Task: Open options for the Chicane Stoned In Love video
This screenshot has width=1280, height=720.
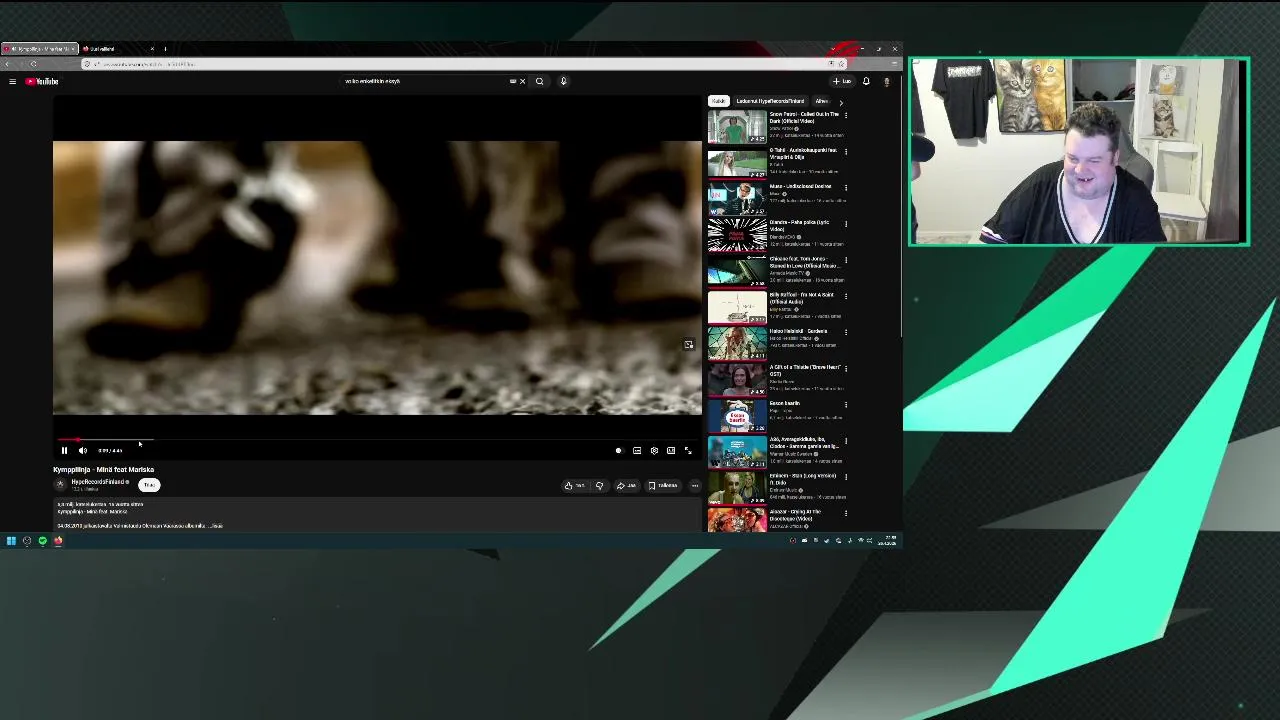Action: 846,259
